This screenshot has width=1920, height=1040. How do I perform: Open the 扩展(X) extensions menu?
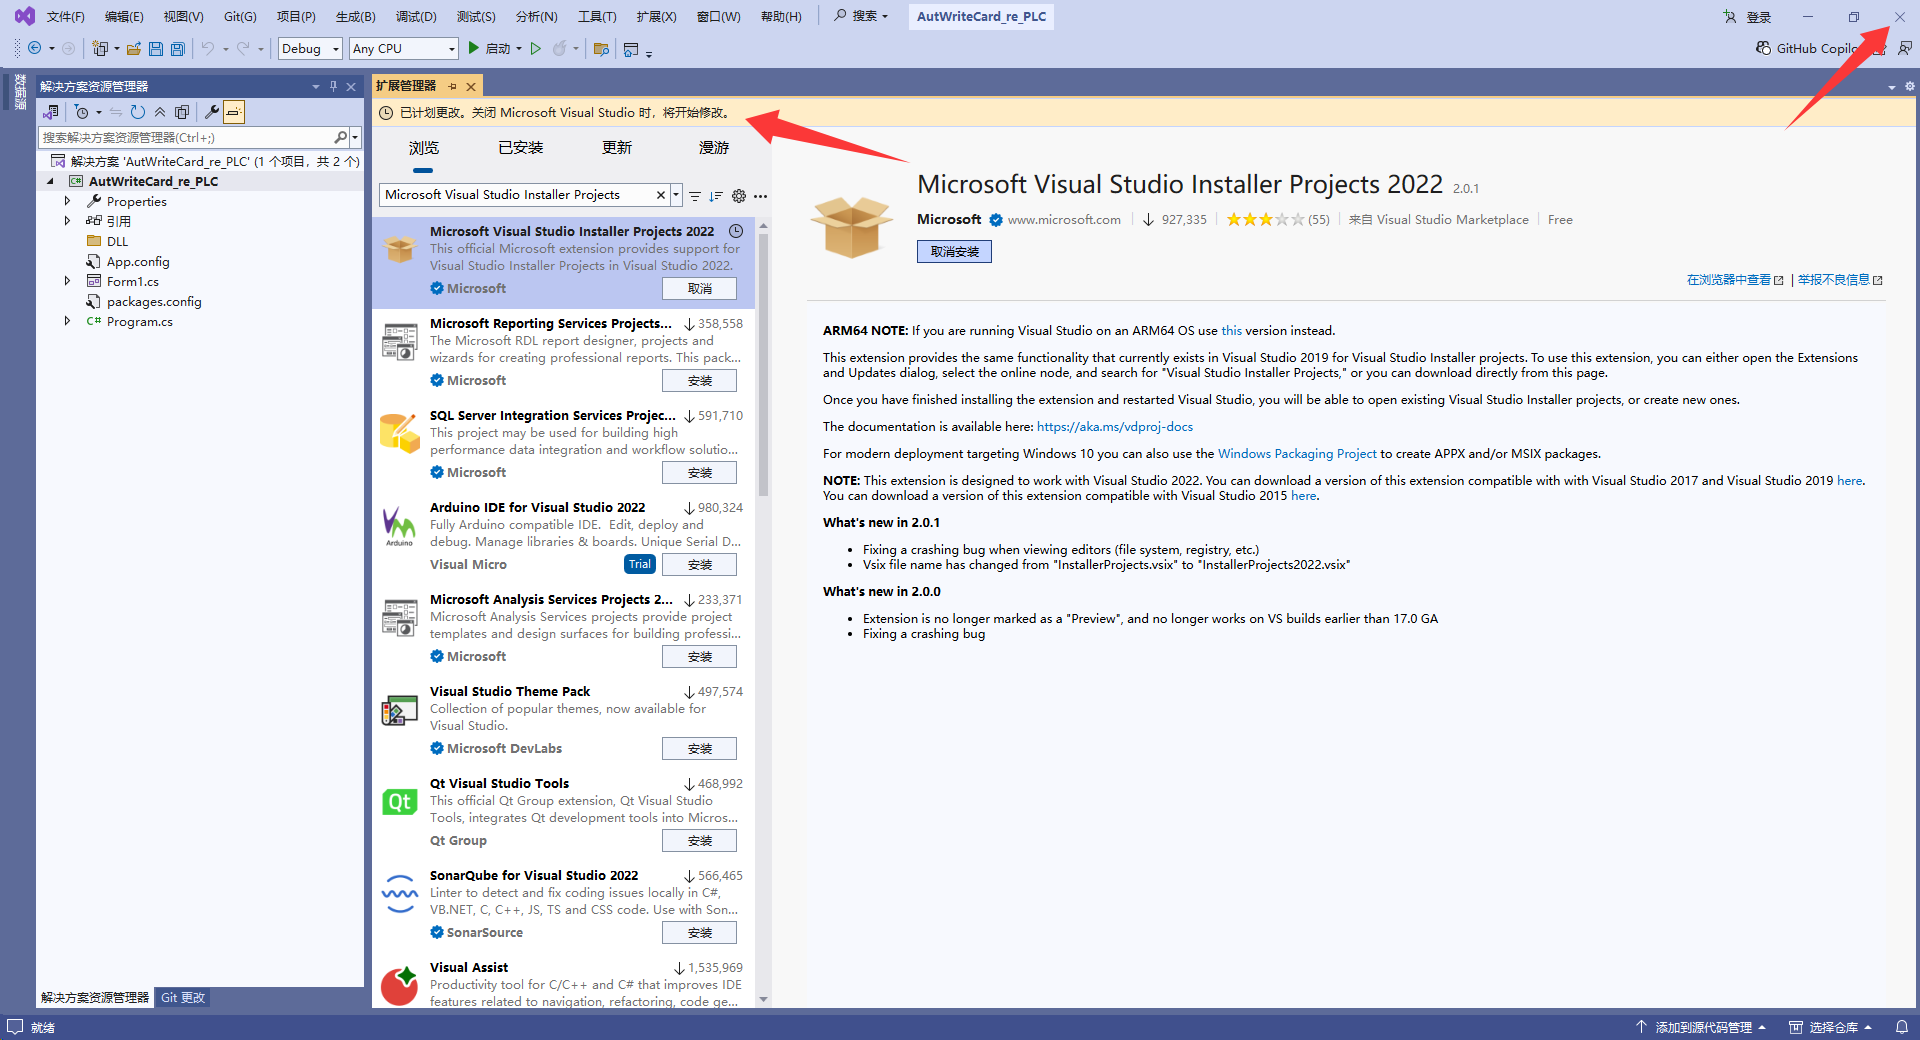click(x=656, y=16)
